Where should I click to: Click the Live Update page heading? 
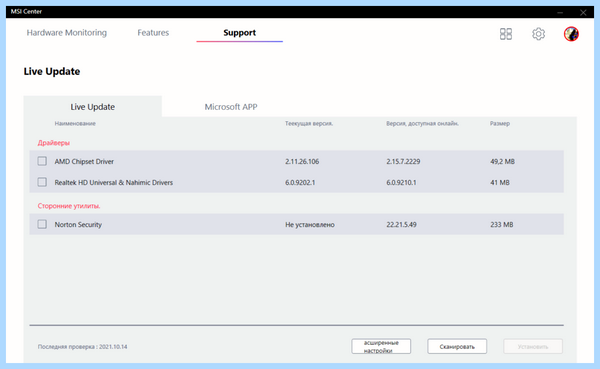click(52, 72)
